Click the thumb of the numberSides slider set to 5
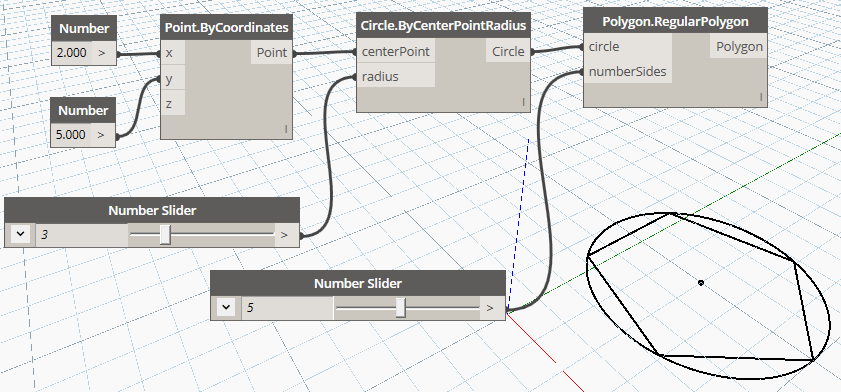Image resolution: width=841 pixels, height=392 pixels. pyautogui.click(x=401, y=308)
